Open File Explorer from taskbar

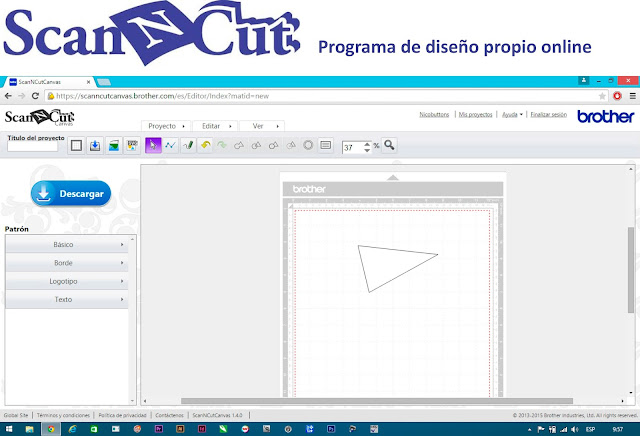pyautogui.click(x=29, y=429)
